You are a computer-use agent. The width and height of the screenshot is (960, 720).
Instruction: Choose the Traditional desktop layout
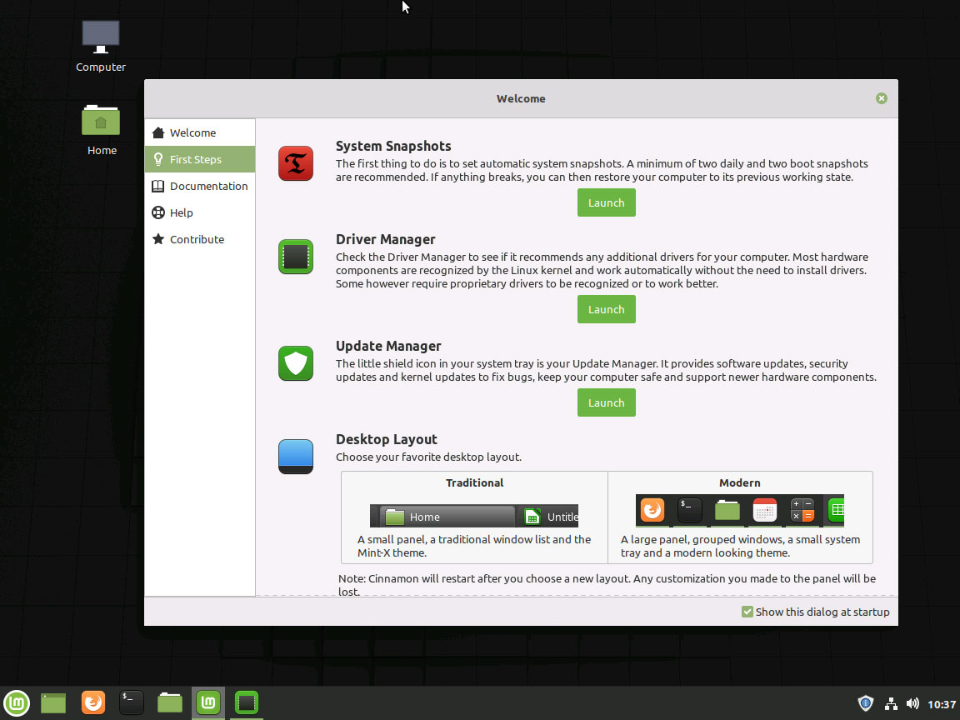tap(474, 517)
